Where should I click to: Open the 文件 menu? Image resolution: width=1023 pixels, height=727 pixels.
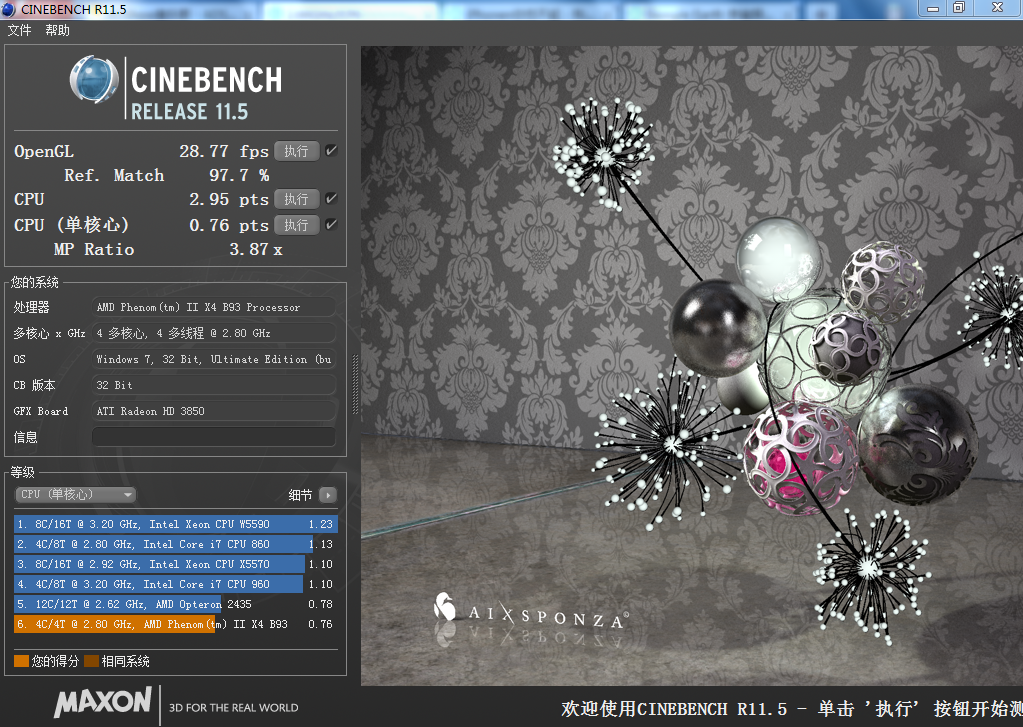pyautogui.click(x=20, y=30)
